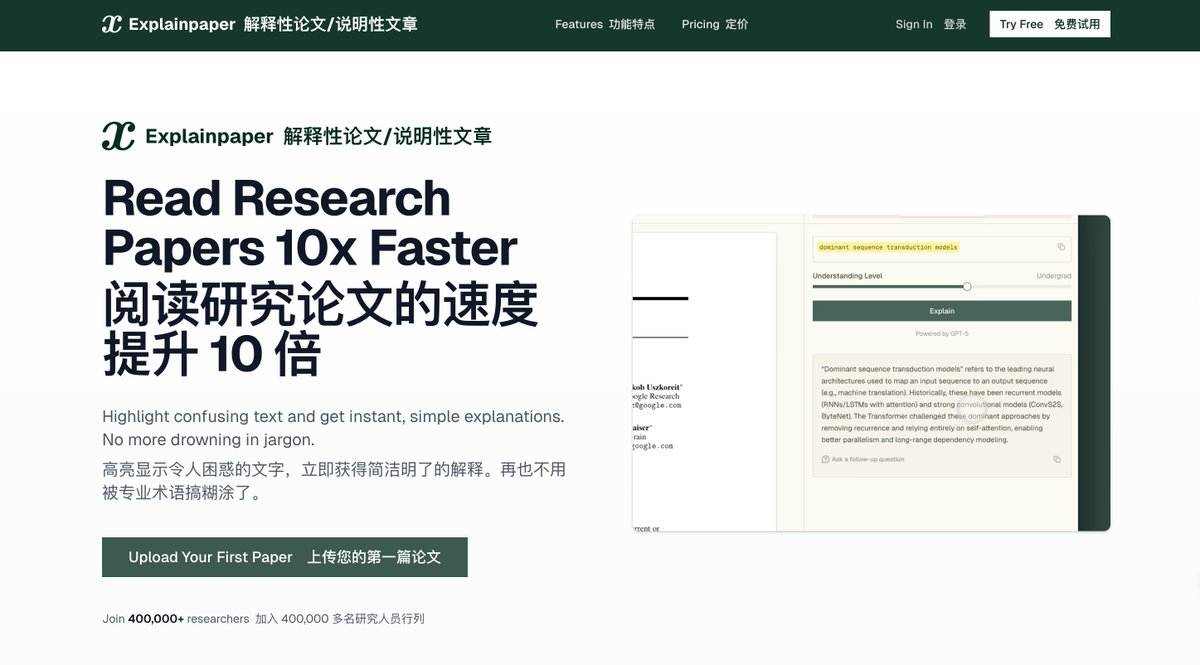Click the 'Ask a follow-up question' text

[868, 460]
